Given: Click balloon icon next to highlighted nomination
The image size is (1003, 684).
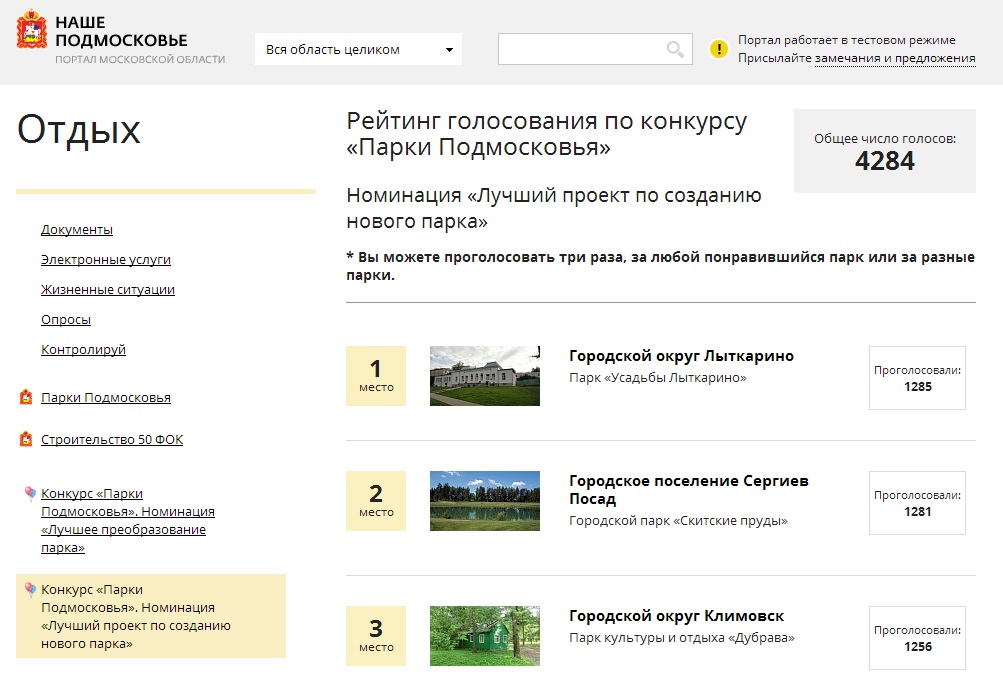Looking at the screenshot, I should [x=30, y=590].
